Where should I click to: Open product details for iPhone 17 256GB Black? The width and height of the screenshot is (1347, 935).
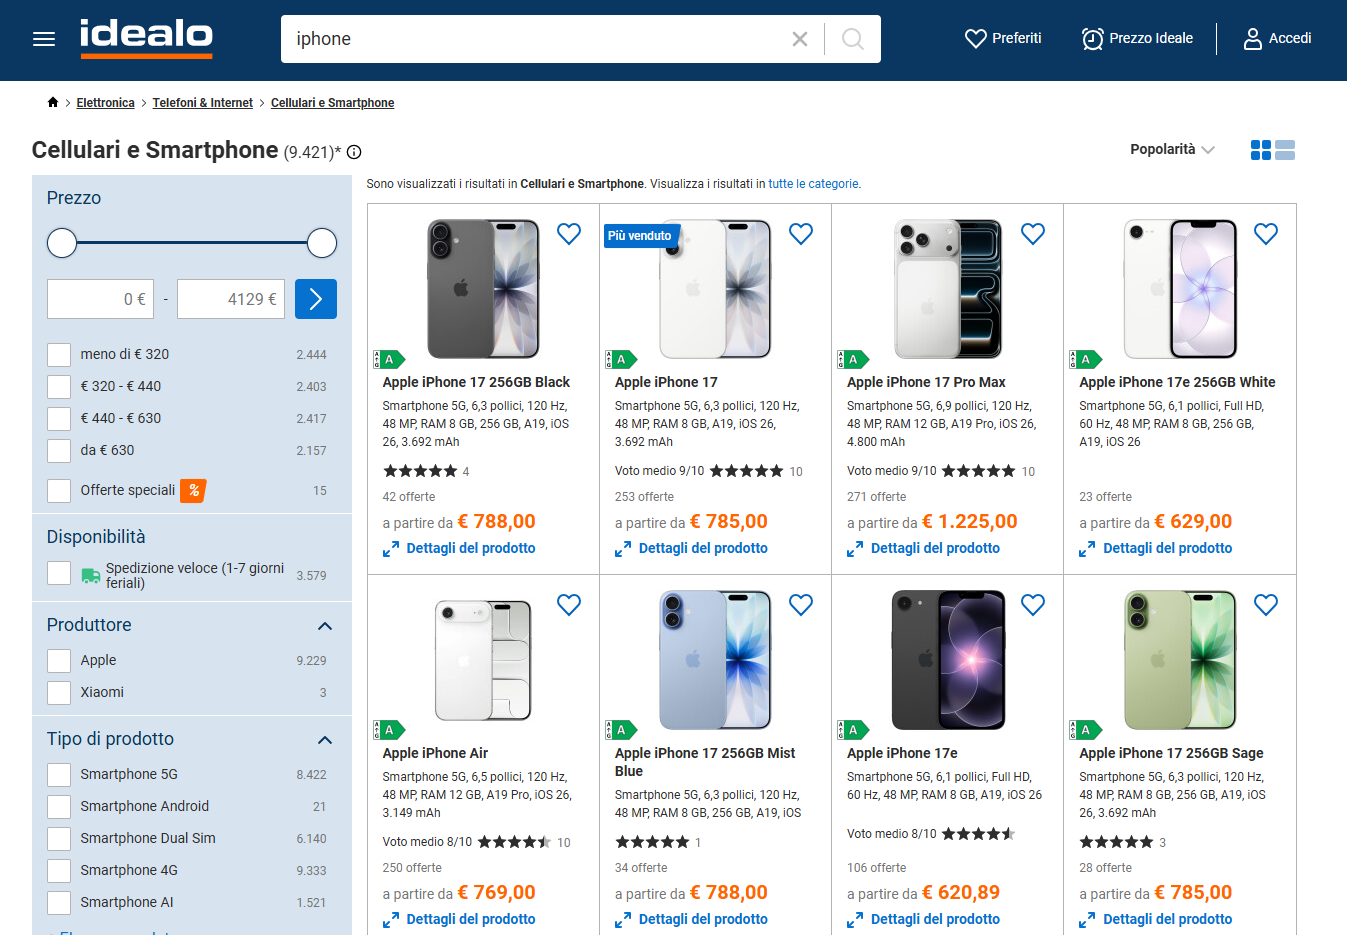459,548
